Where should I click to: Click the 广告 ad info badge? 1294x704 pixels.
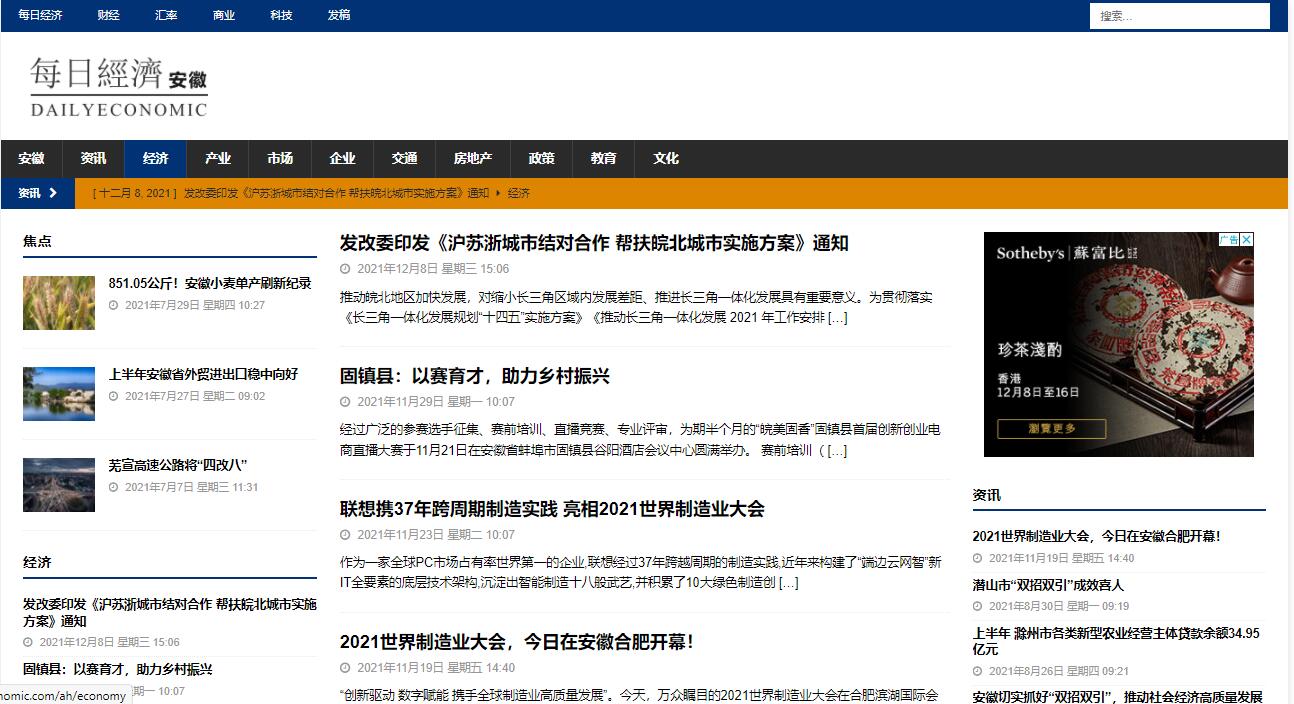(x=1229, y=239)
